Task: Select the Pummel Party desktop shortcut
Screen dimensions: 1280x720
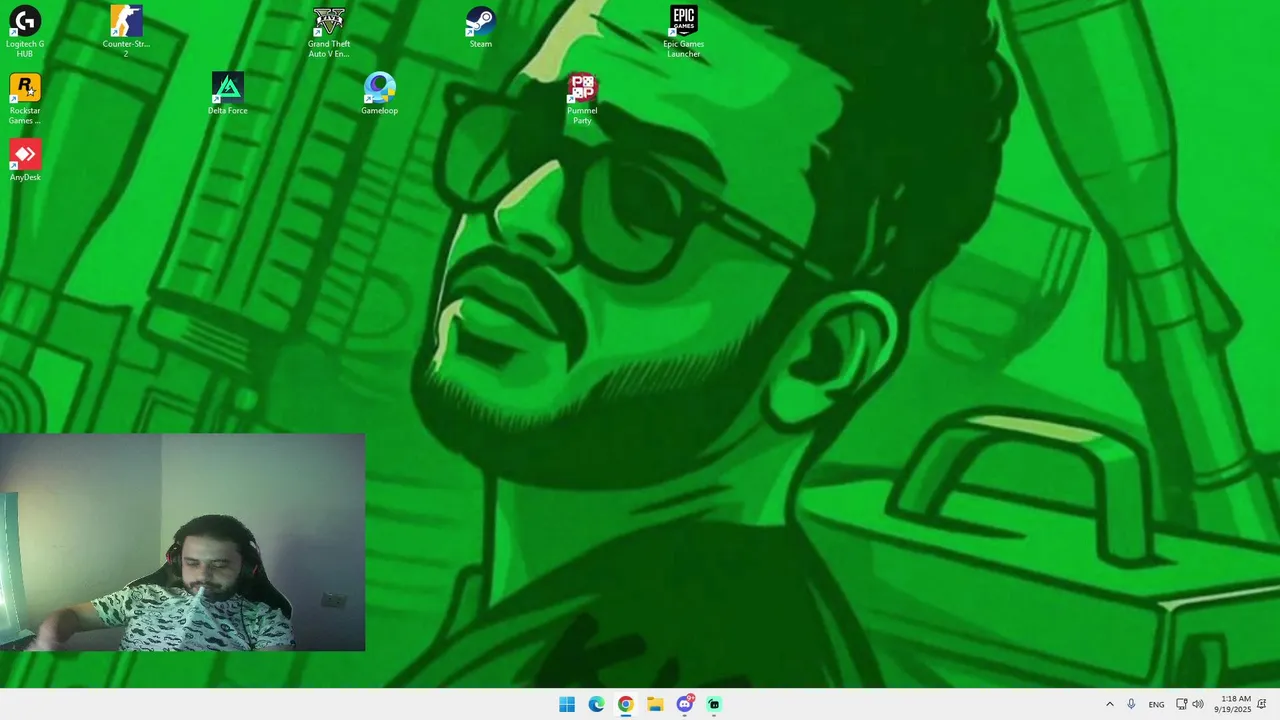Action: point(582,98)
